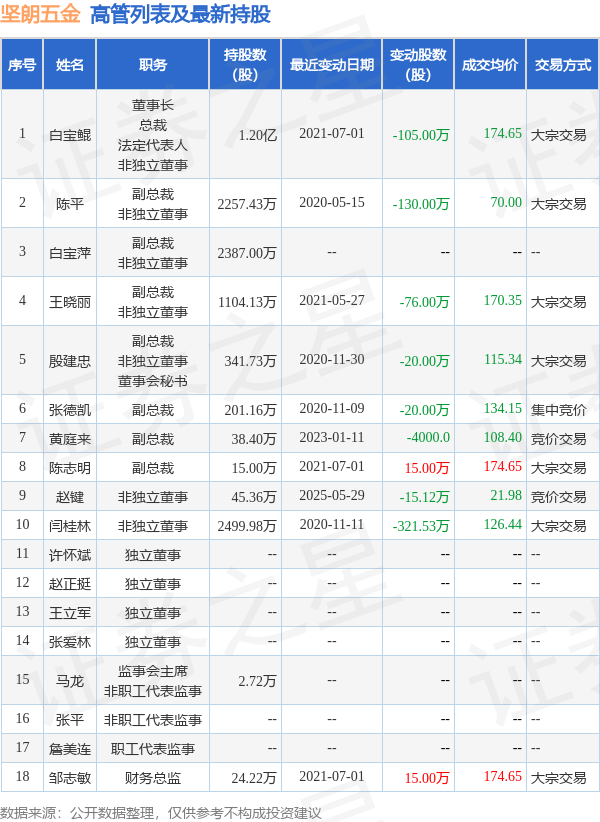Click the price 70.00
Viewport: 600px width, 822px height.
[x=506, y=202]
